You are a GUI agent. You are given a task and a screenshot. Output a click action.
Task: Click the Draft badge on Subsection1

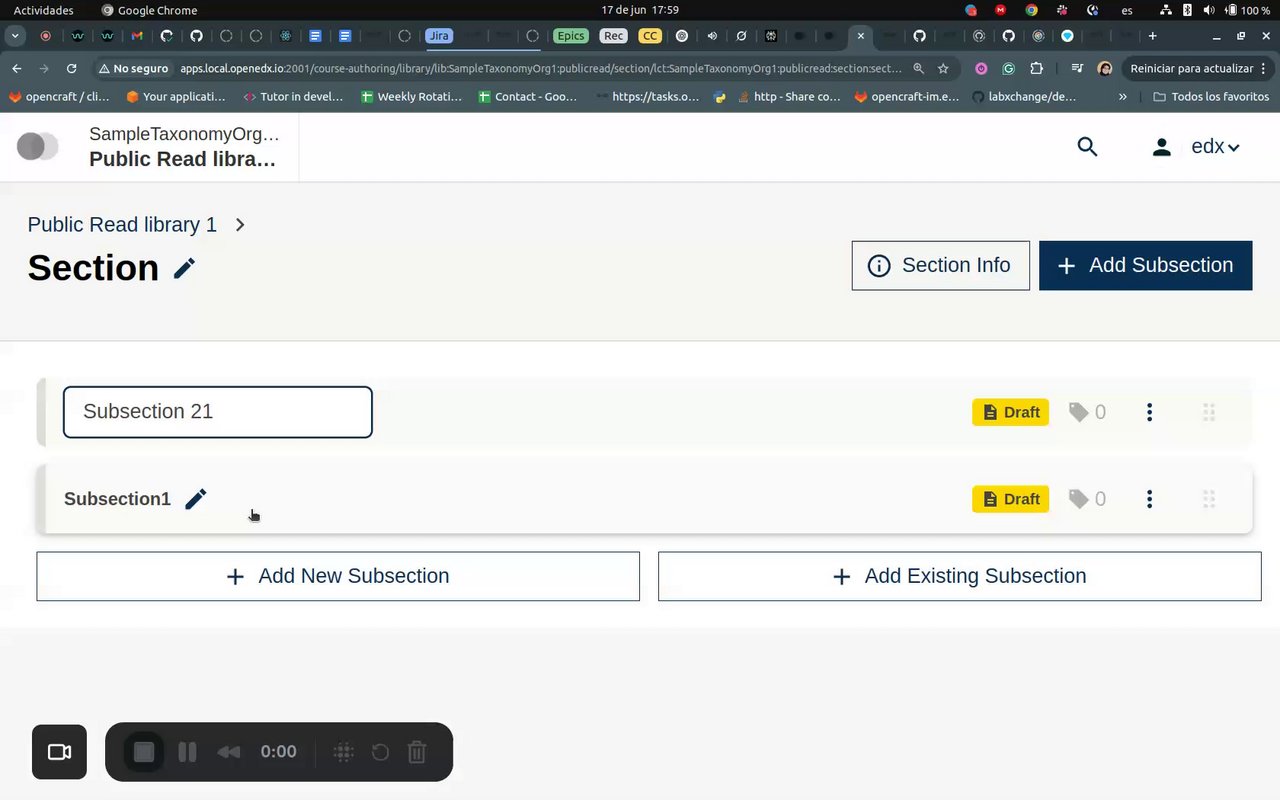pyautogui.click(x=1010, y=499)
